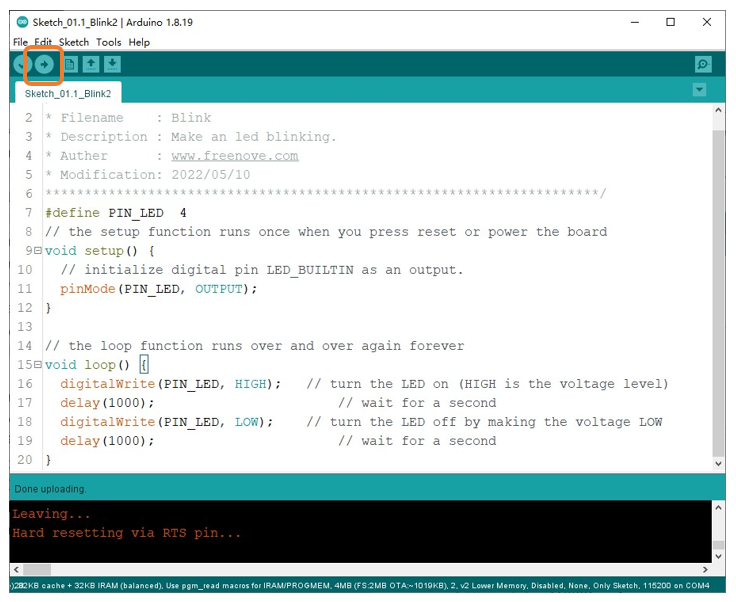Click 'Done uploading.' status message

point(50,489)
